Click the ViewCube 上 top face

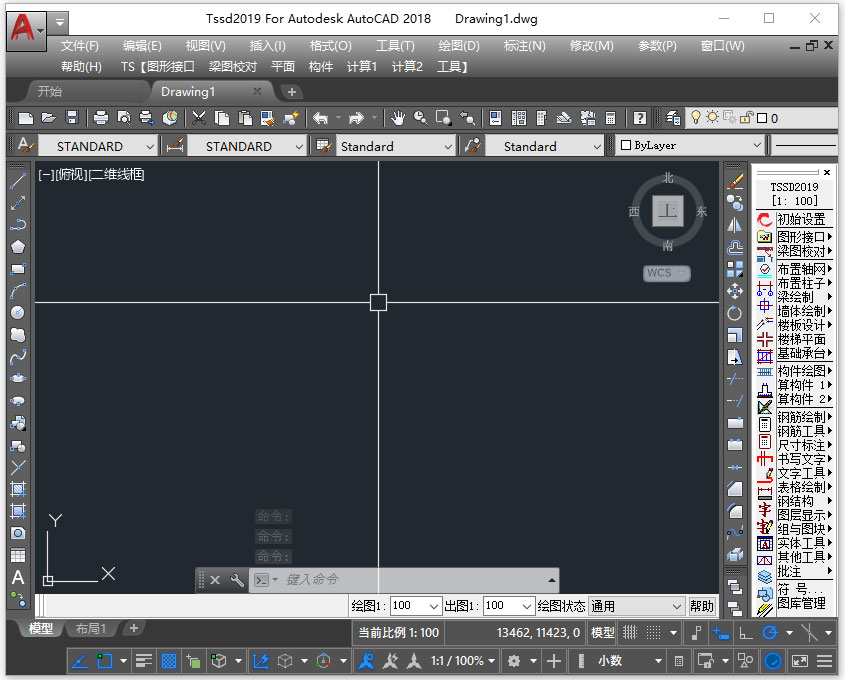[x=668, y=211]
